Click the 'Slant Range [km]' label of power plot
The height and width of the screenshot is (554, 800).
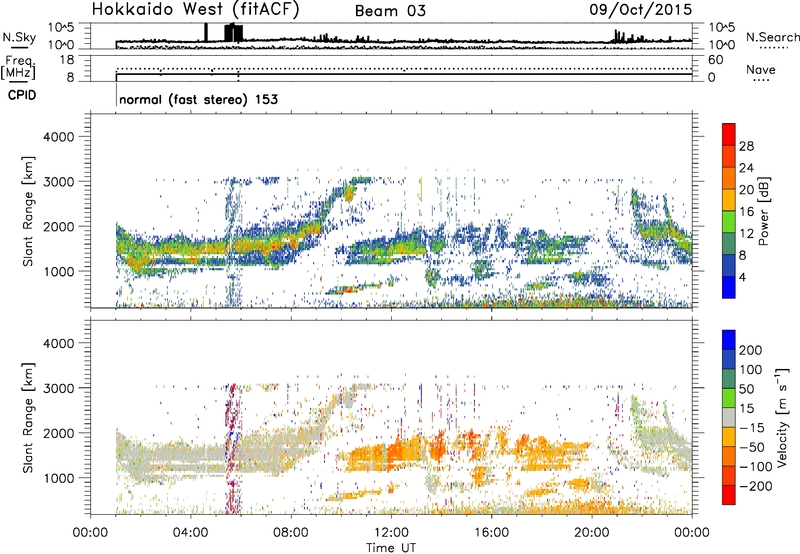pyautogui.click(x=28, y=211)
